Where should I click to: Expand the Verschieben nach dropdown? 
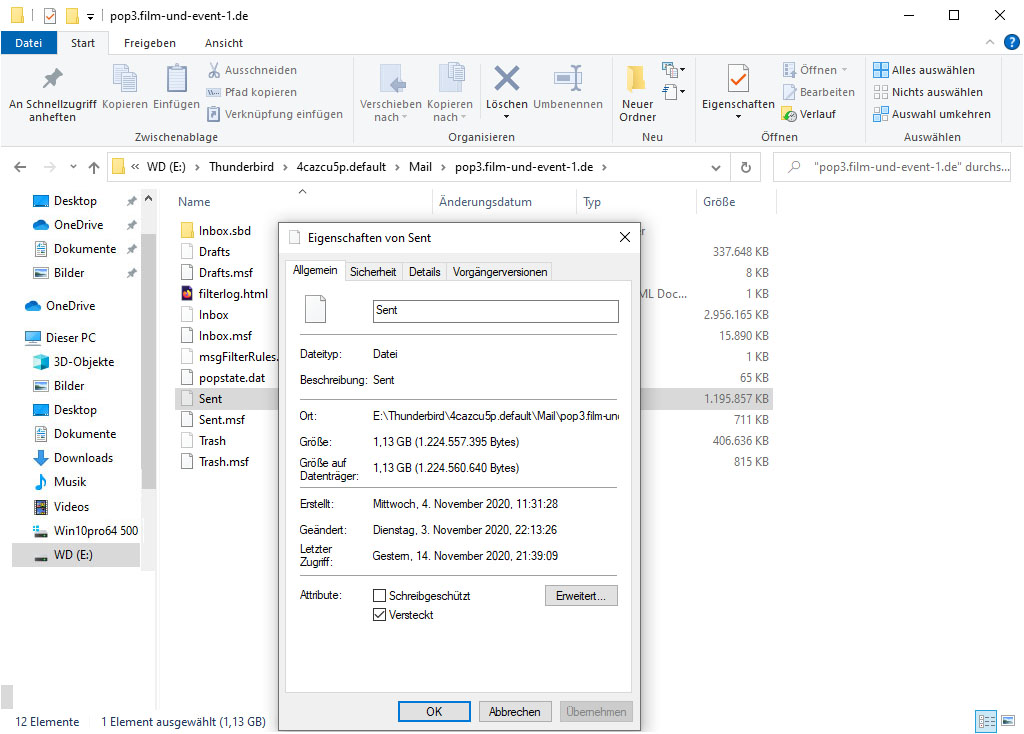(x=391, y=117)
